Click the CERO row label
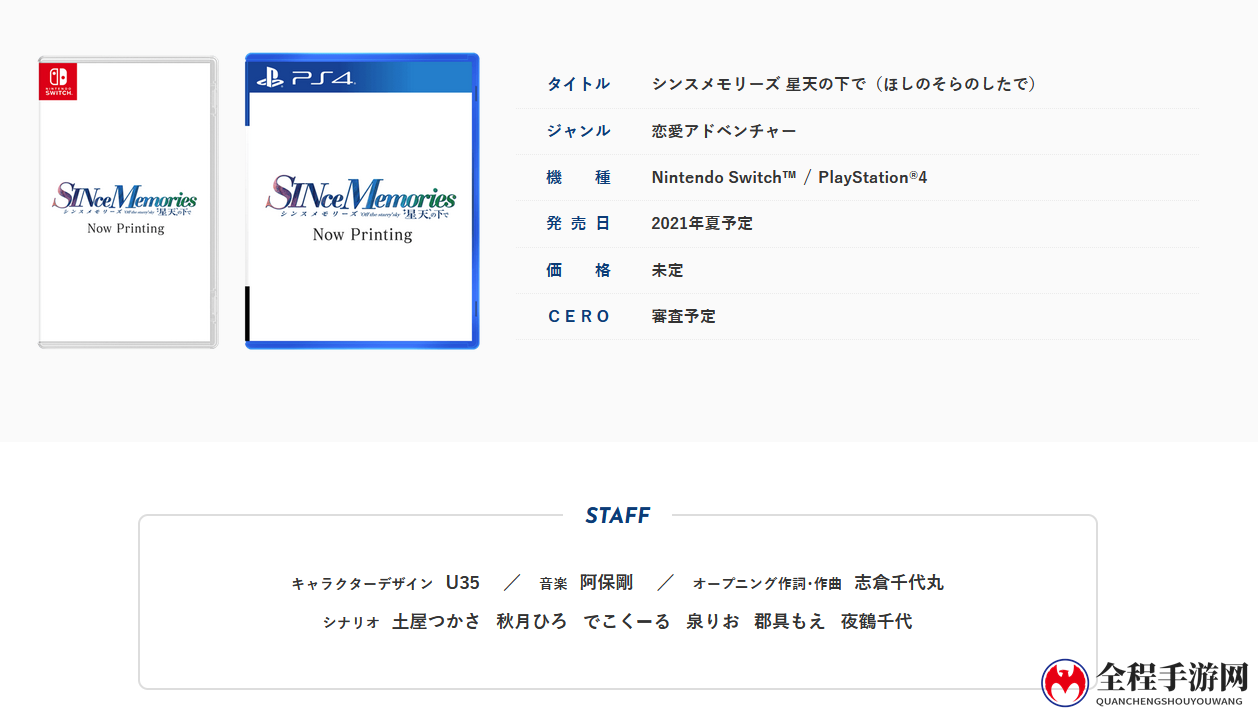The height and width of the screenshot is (712, 1258). tap(578, 316)
